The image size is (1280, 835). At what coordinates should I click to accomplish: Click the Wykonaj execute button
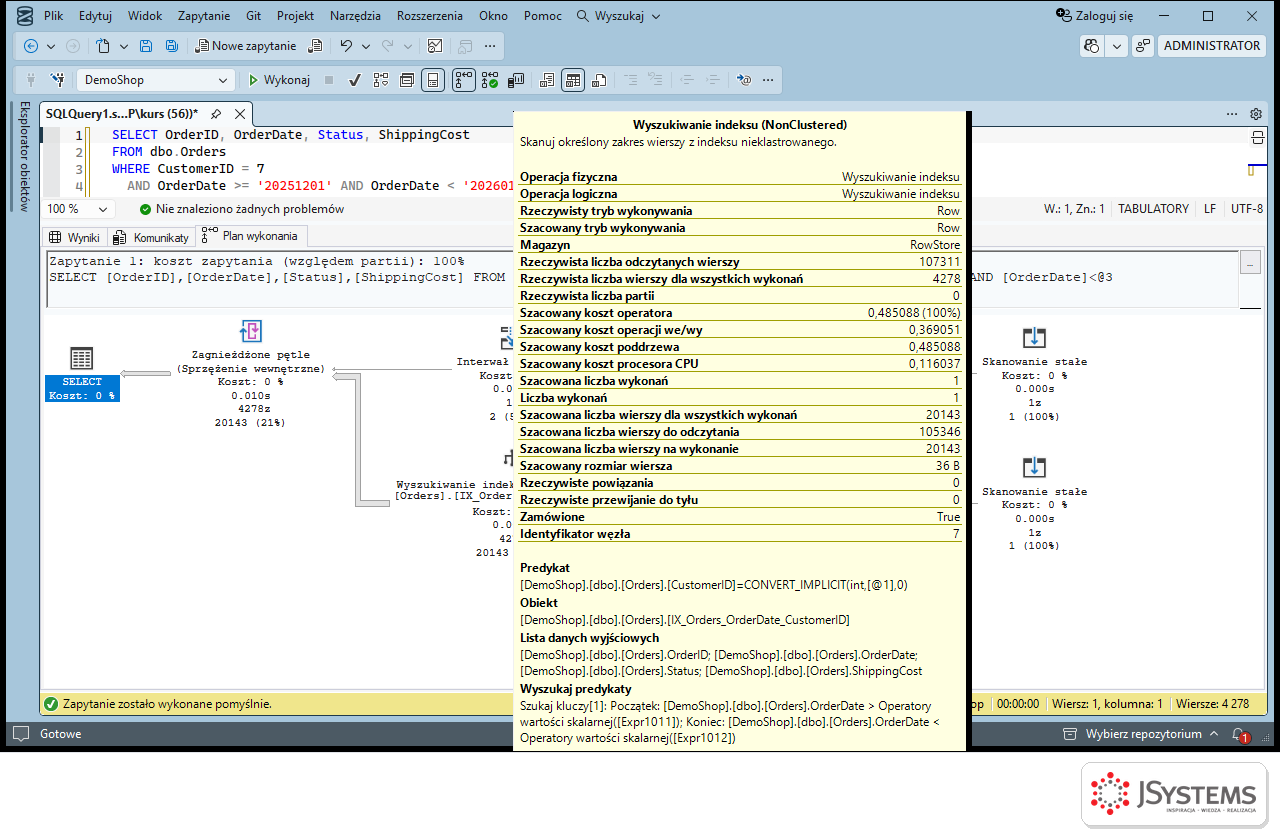coord(279,80)
